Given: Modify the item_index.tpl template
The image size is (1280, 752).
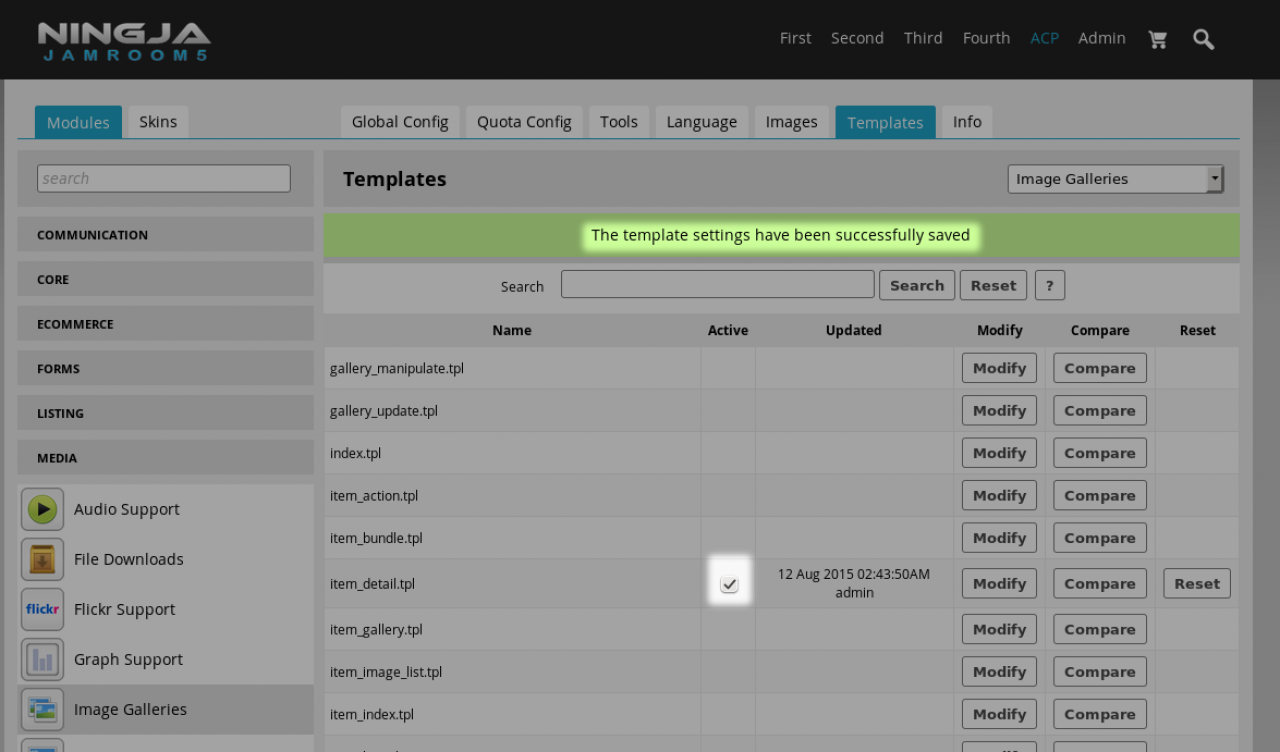Looking at the screenshot, I should pos(999,715).
